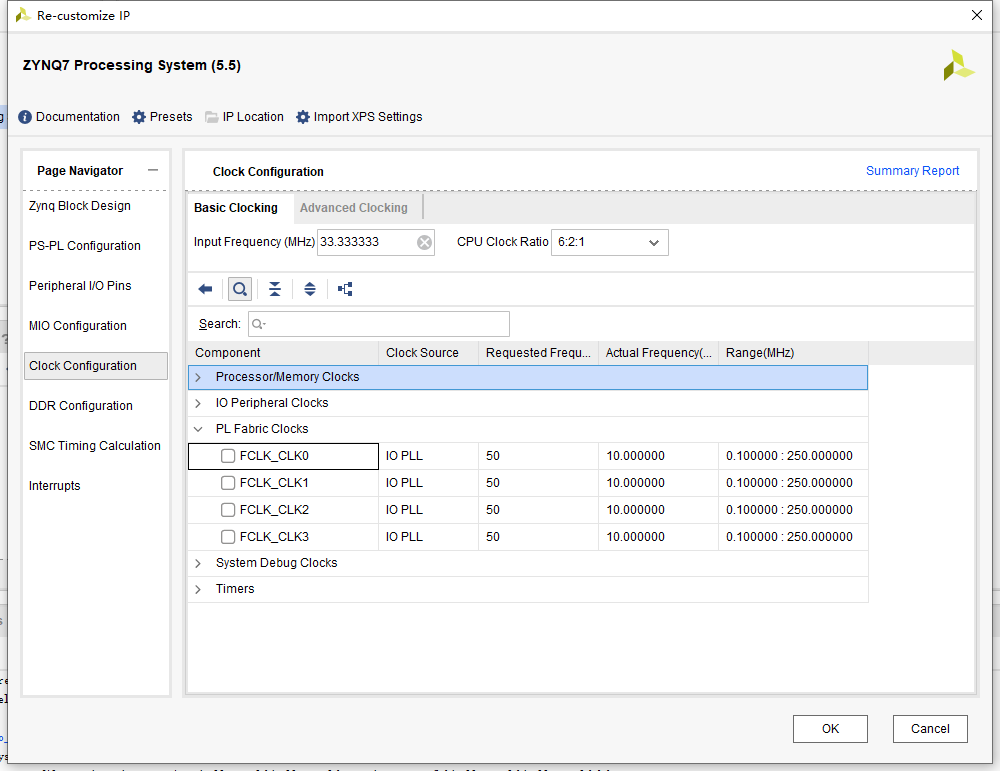Image resolution: width=1000 pixels, height=771 pixels.
Task: Open Documentation info icon
Action: (x=25, y=117)
